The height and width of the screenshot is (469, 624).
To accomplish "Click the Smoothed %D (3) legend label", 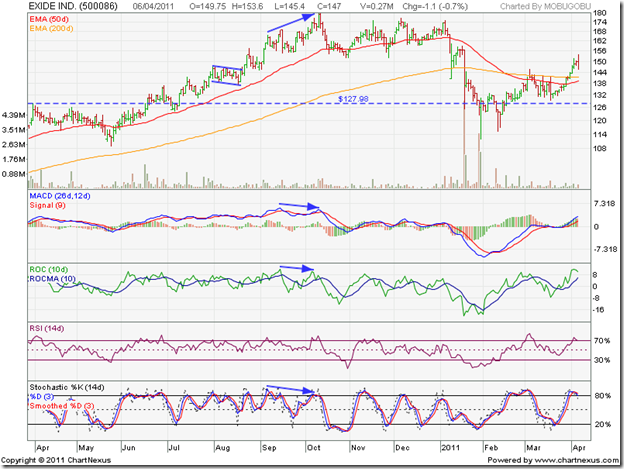I will pyautogui.click(x=62, y=406).
